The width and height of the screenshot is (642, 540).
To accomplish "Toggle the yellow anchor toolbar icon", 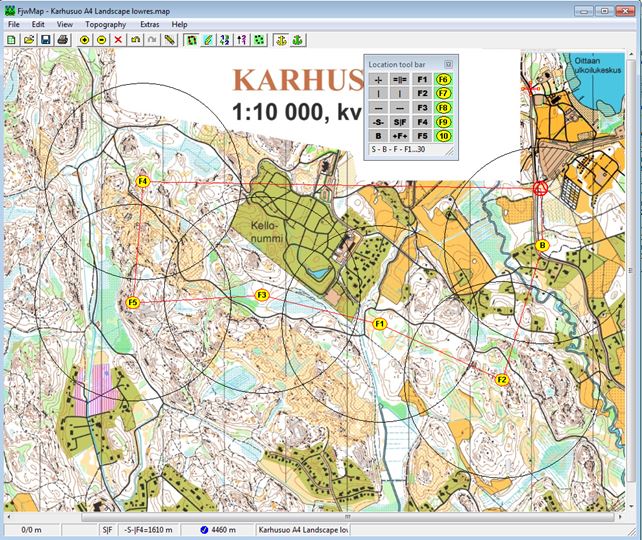I will [x=281, y=40].
